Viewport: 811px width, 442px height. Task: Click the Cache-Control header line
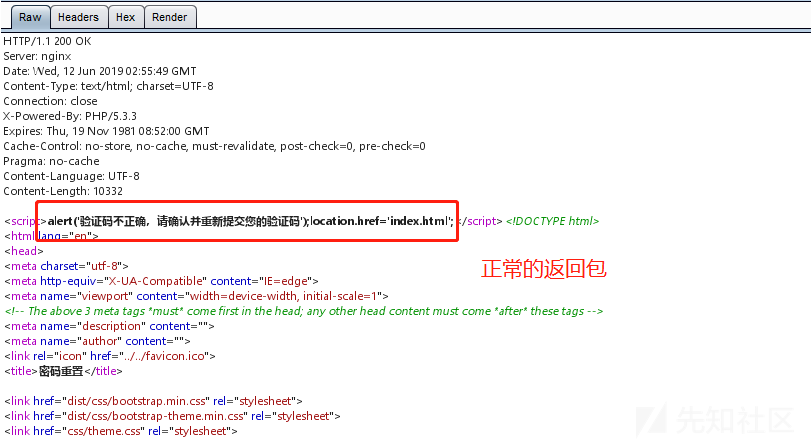[x=214, y=146]
